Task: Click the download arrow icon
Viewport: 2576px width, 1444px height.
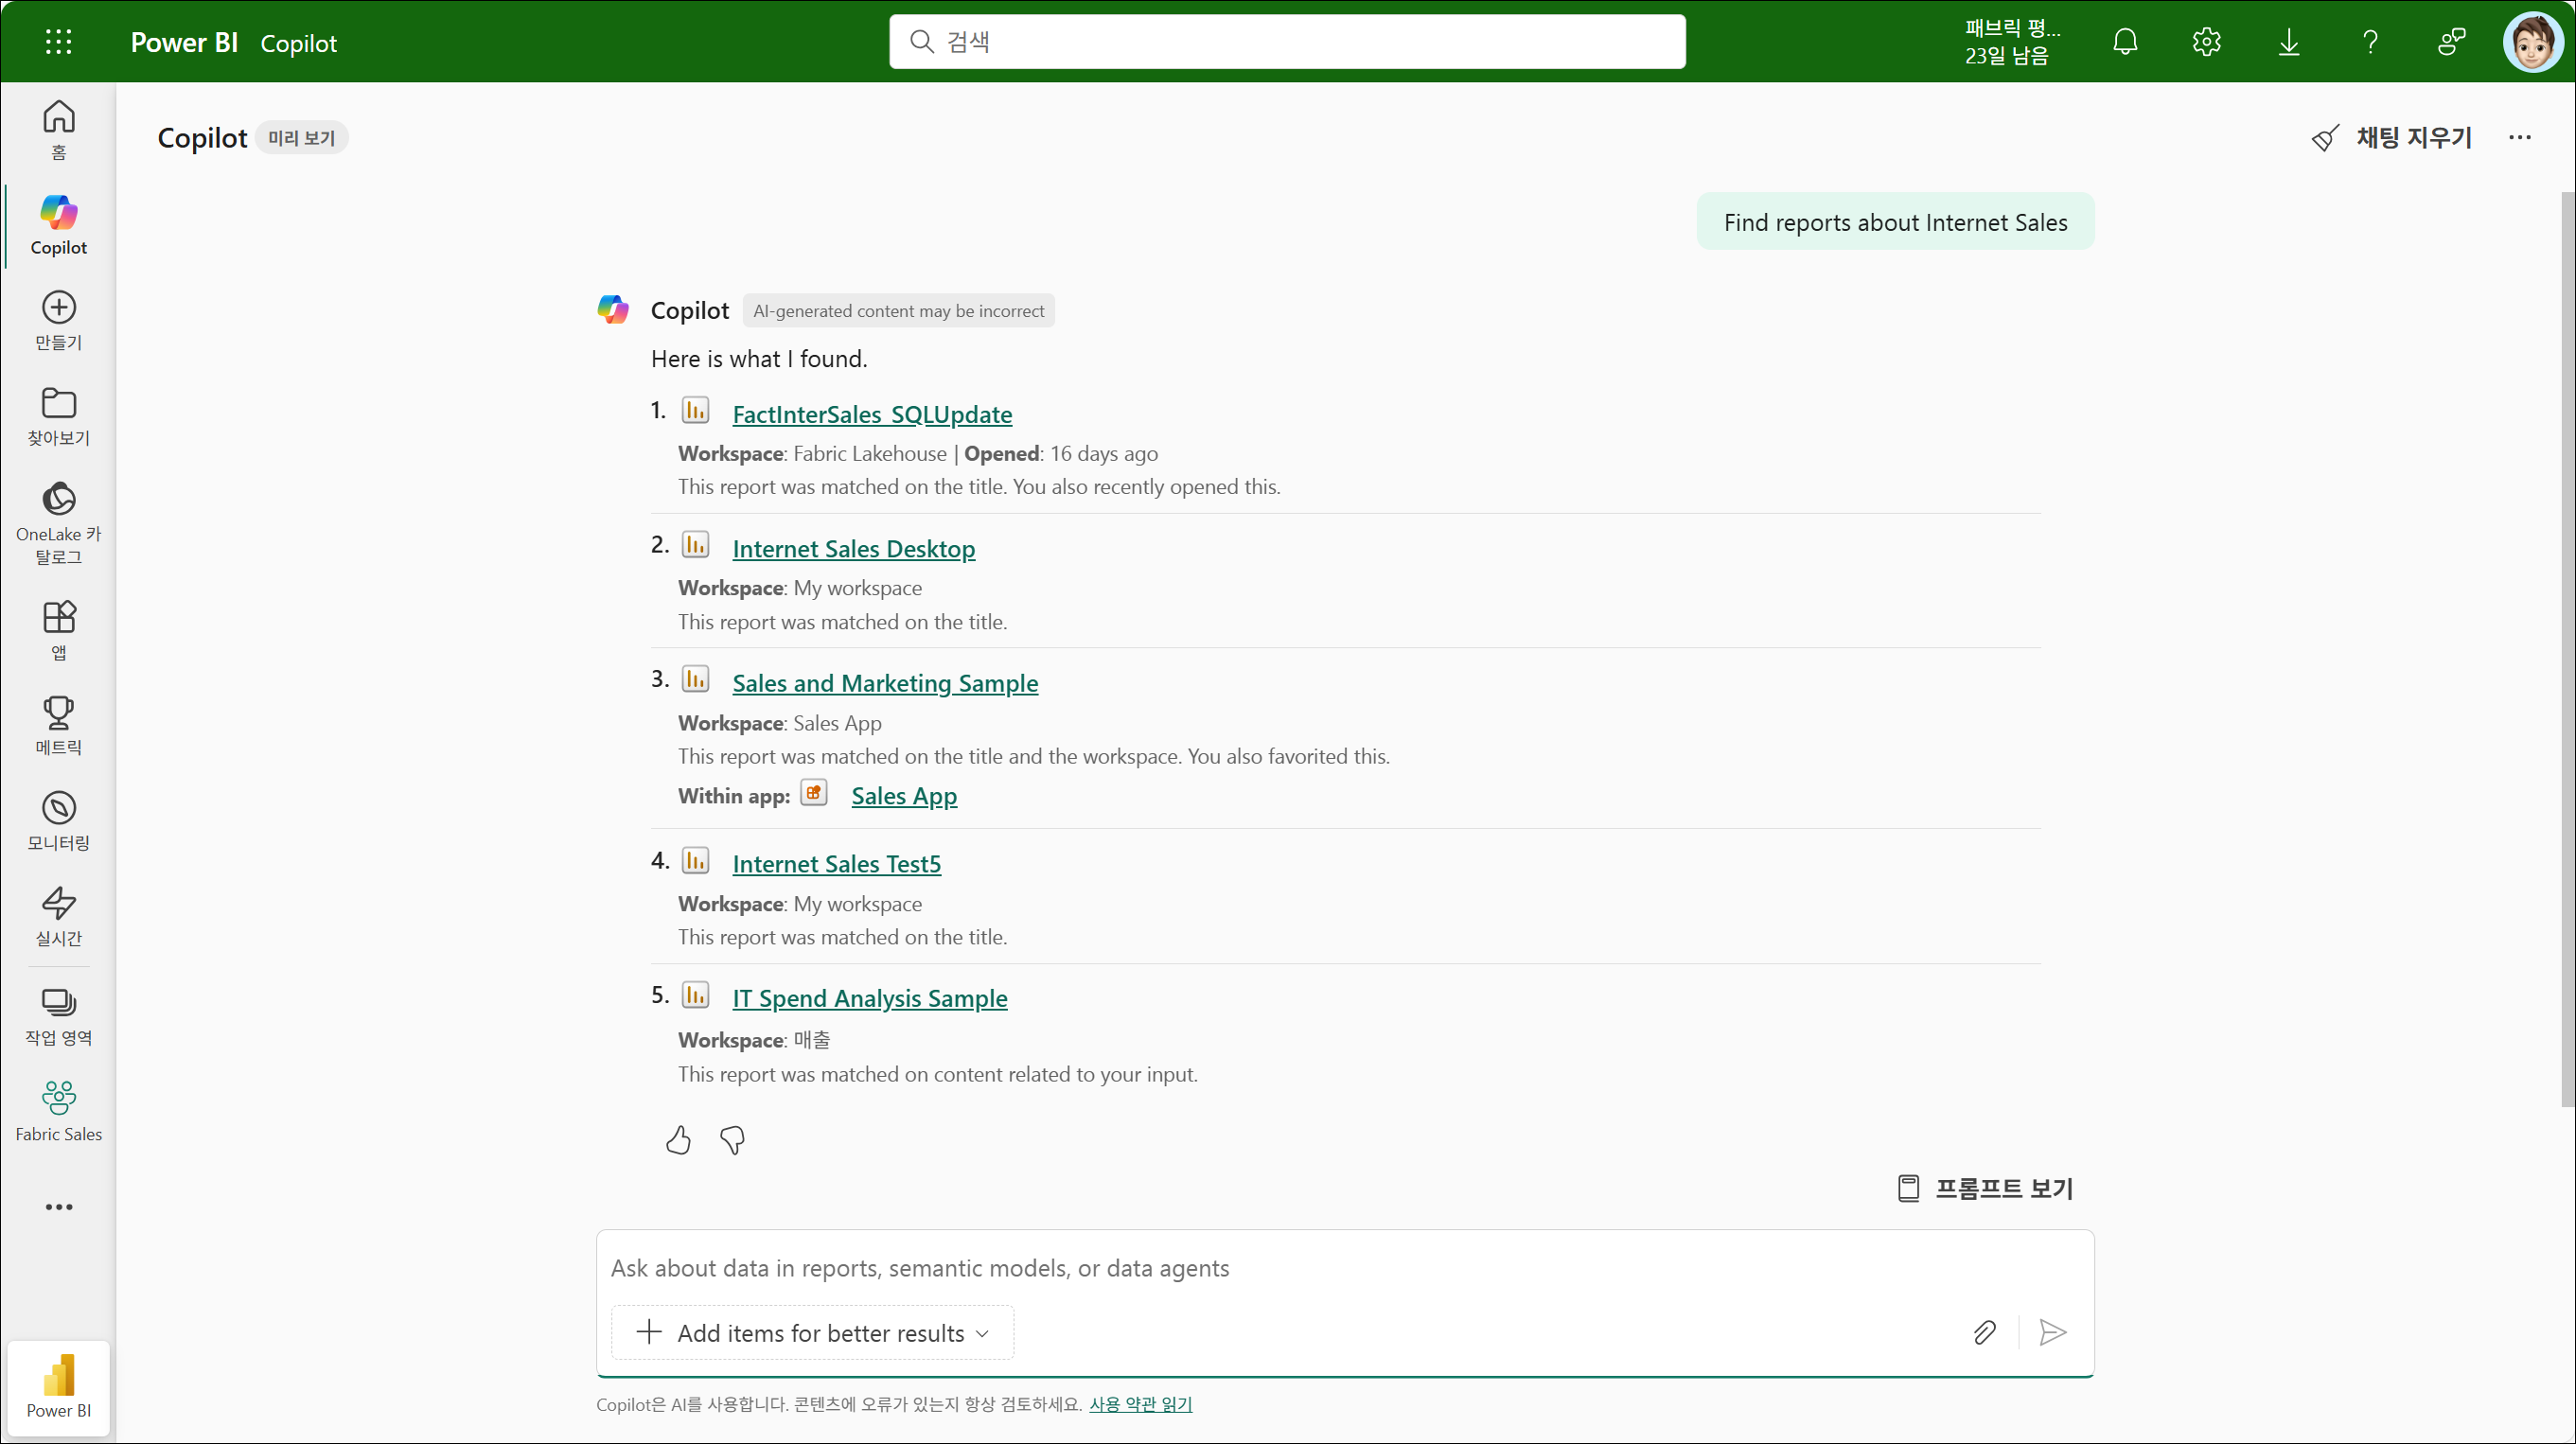Action: 2288,42
